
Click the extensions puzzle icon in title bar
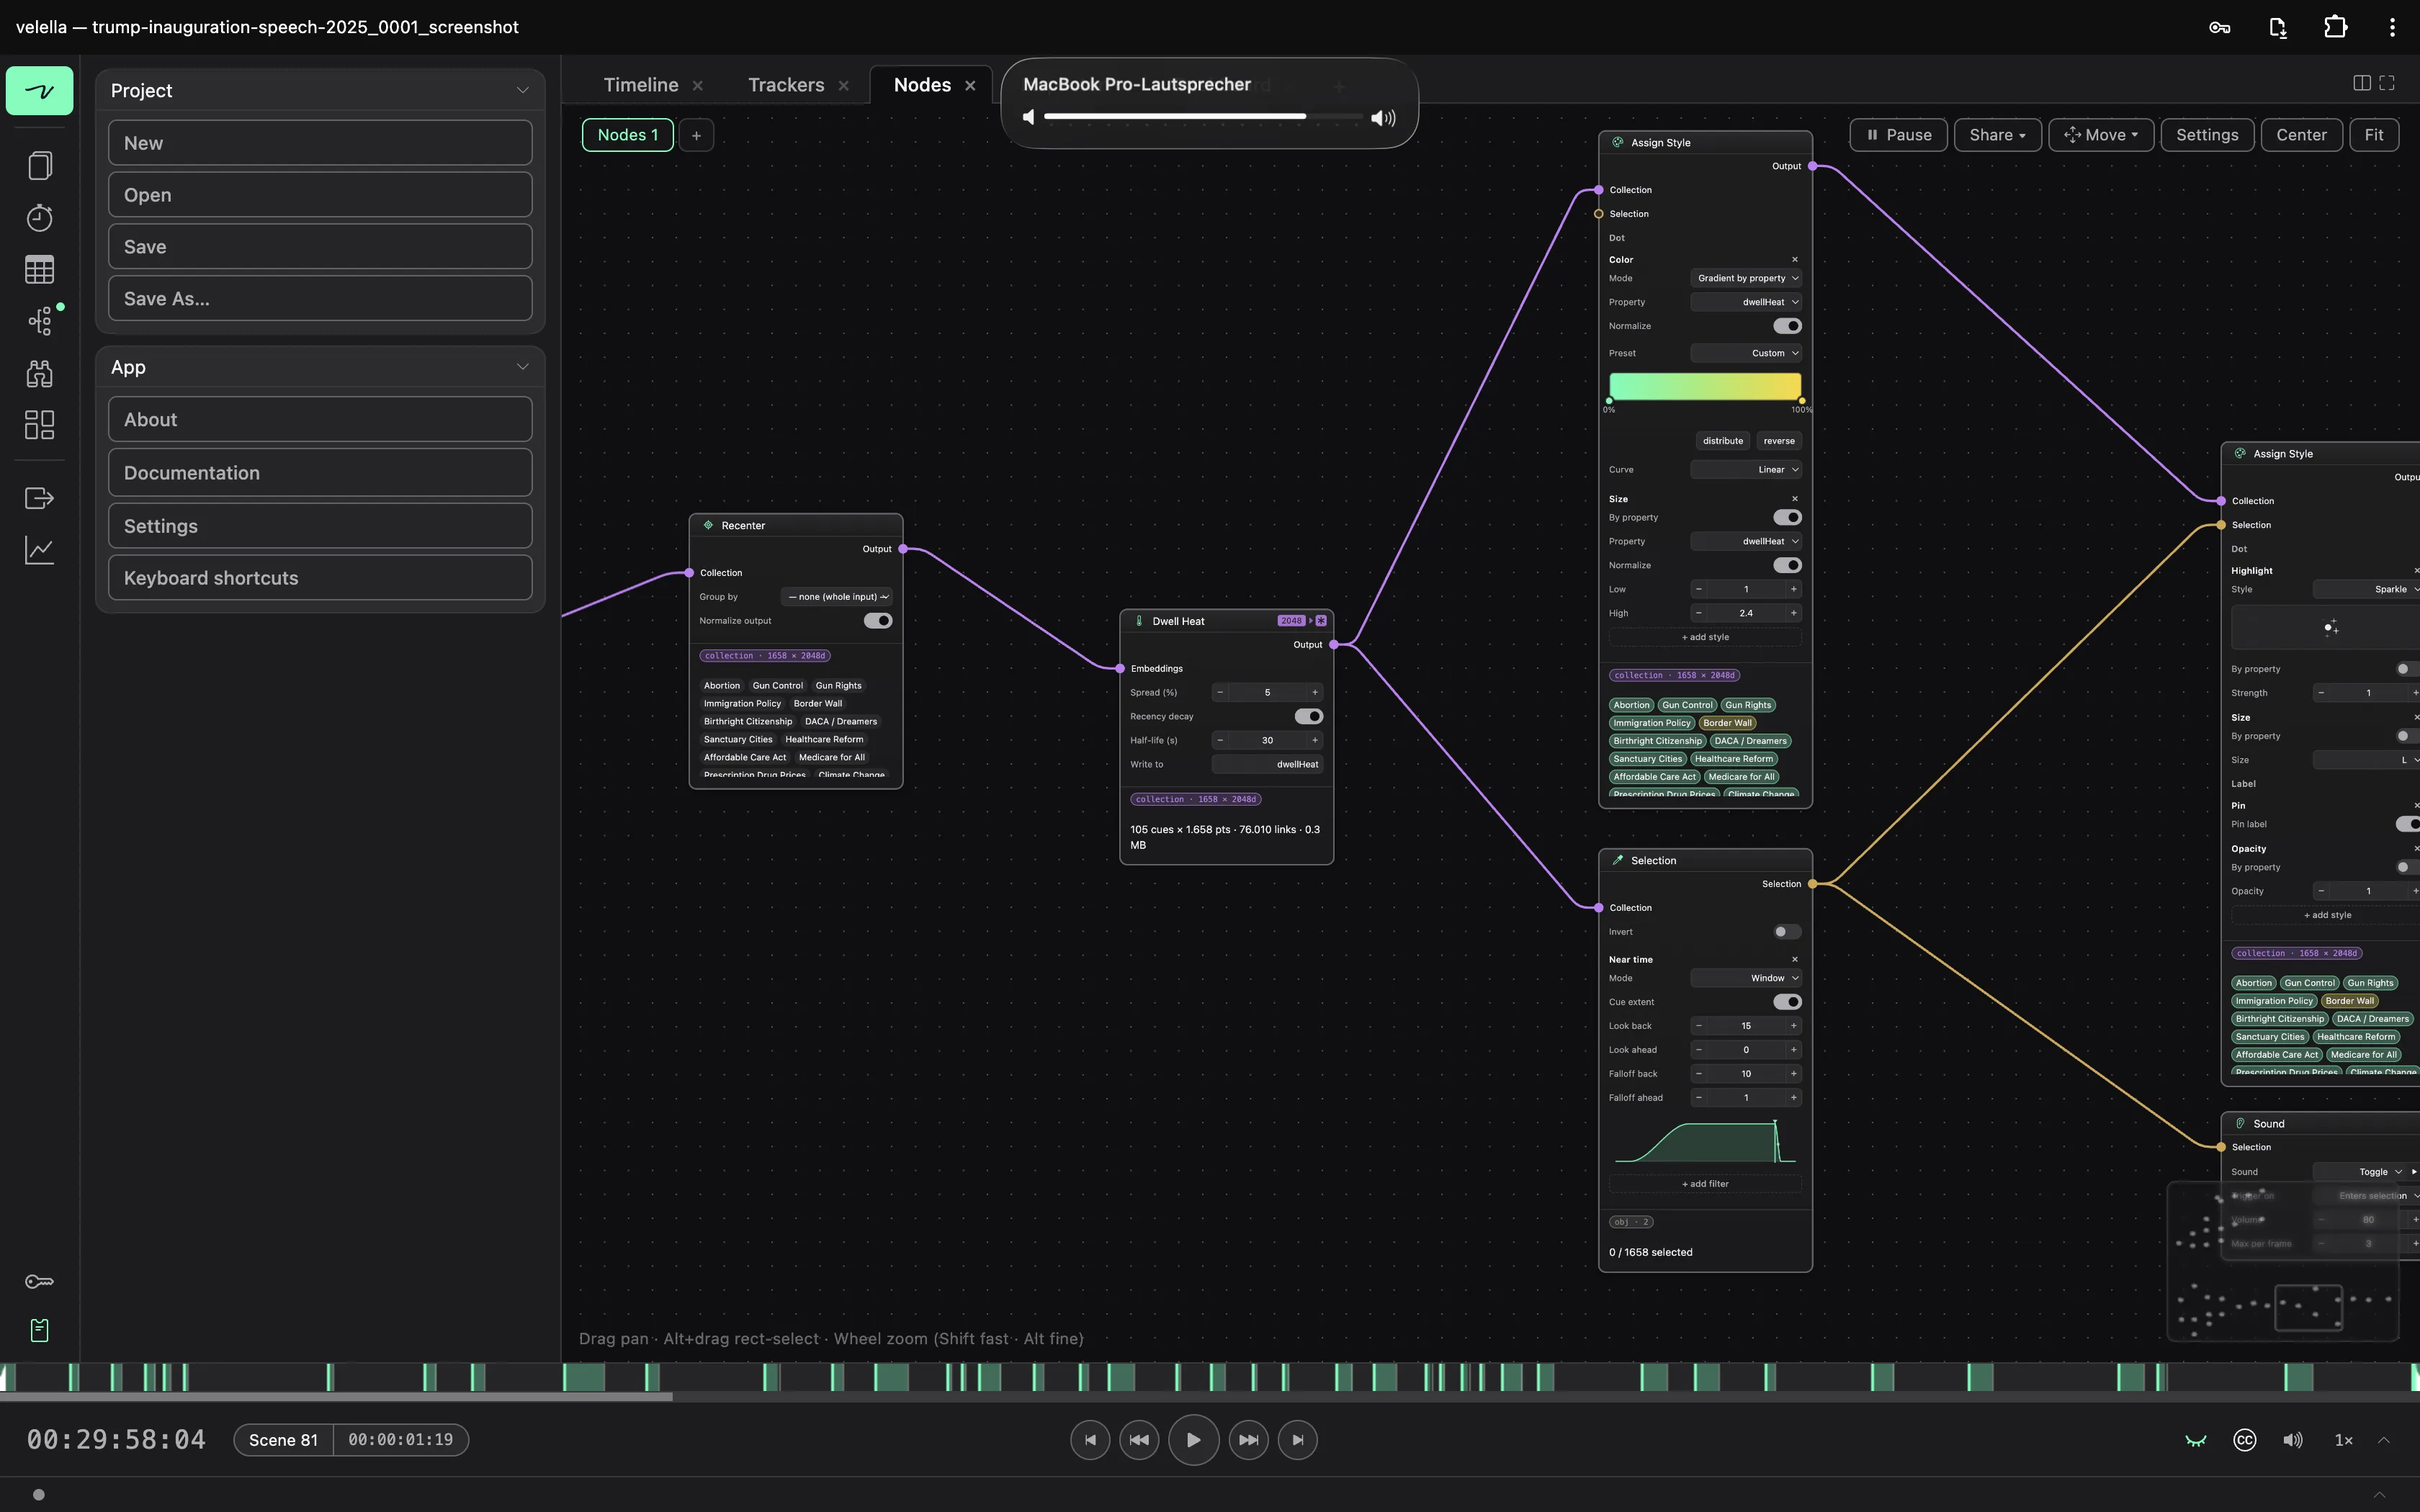point(2335,27)
